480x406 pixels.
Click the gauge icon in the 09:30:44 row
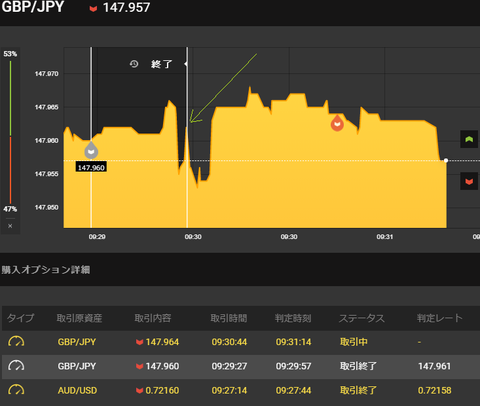16,342
